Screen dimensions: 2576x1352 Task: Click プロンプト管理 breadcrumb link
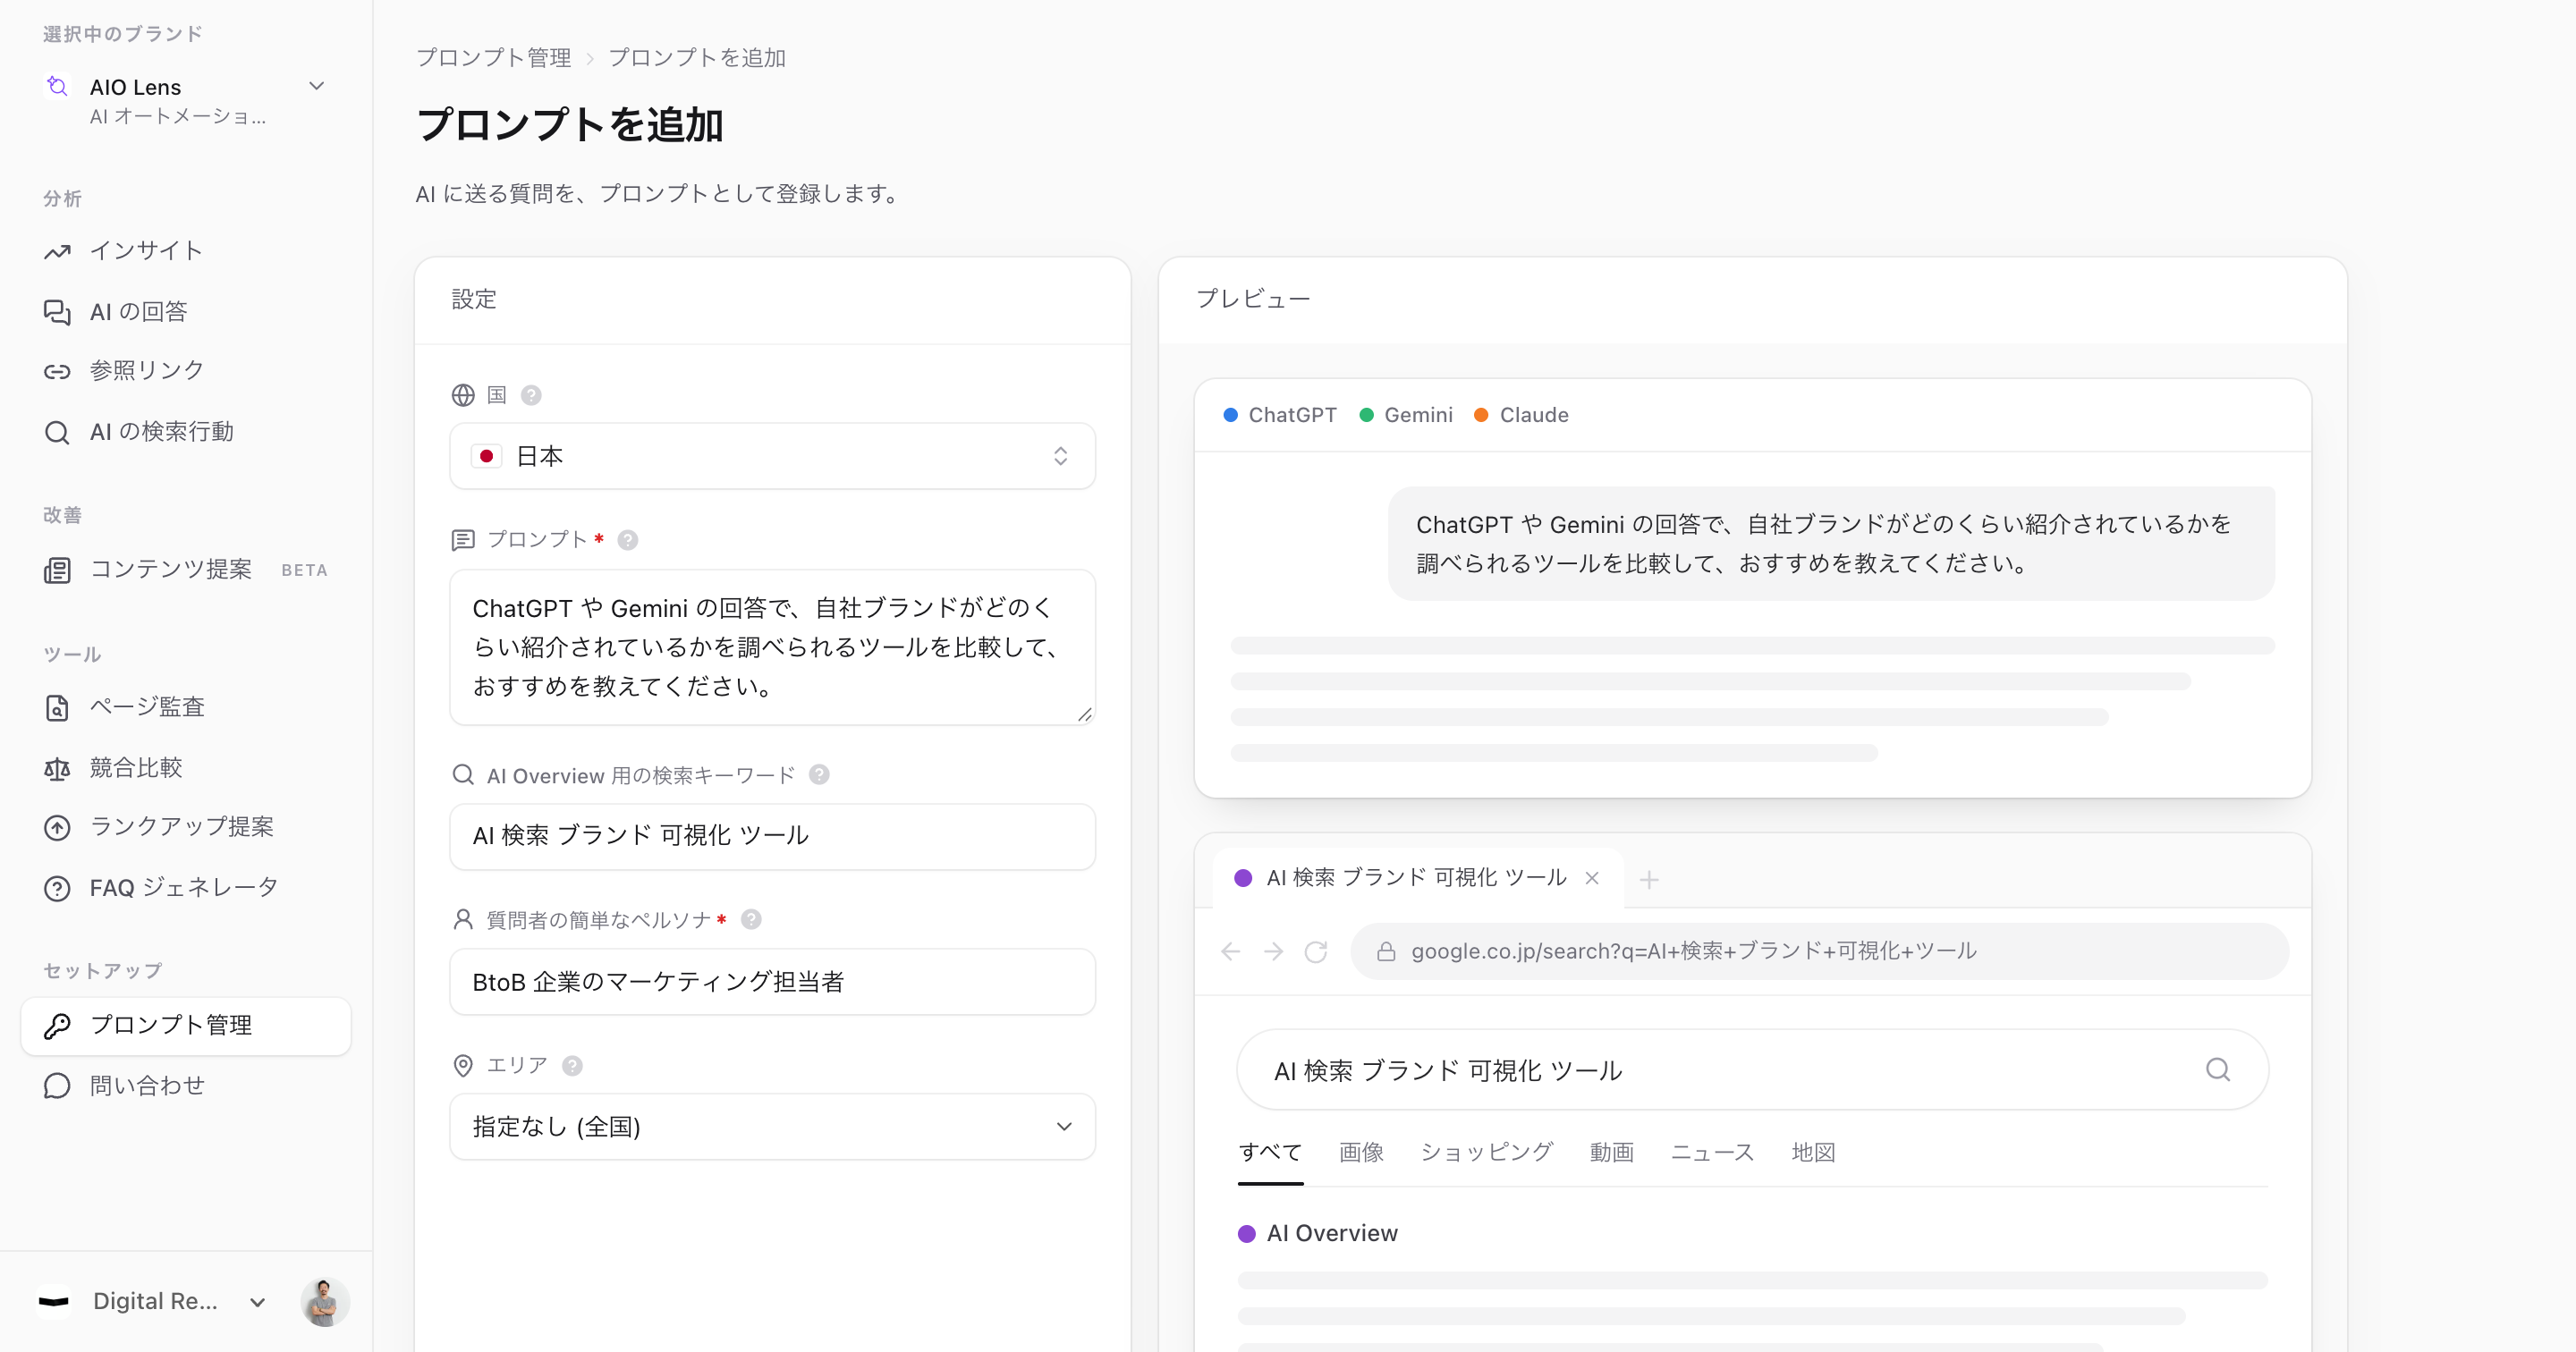493,58
